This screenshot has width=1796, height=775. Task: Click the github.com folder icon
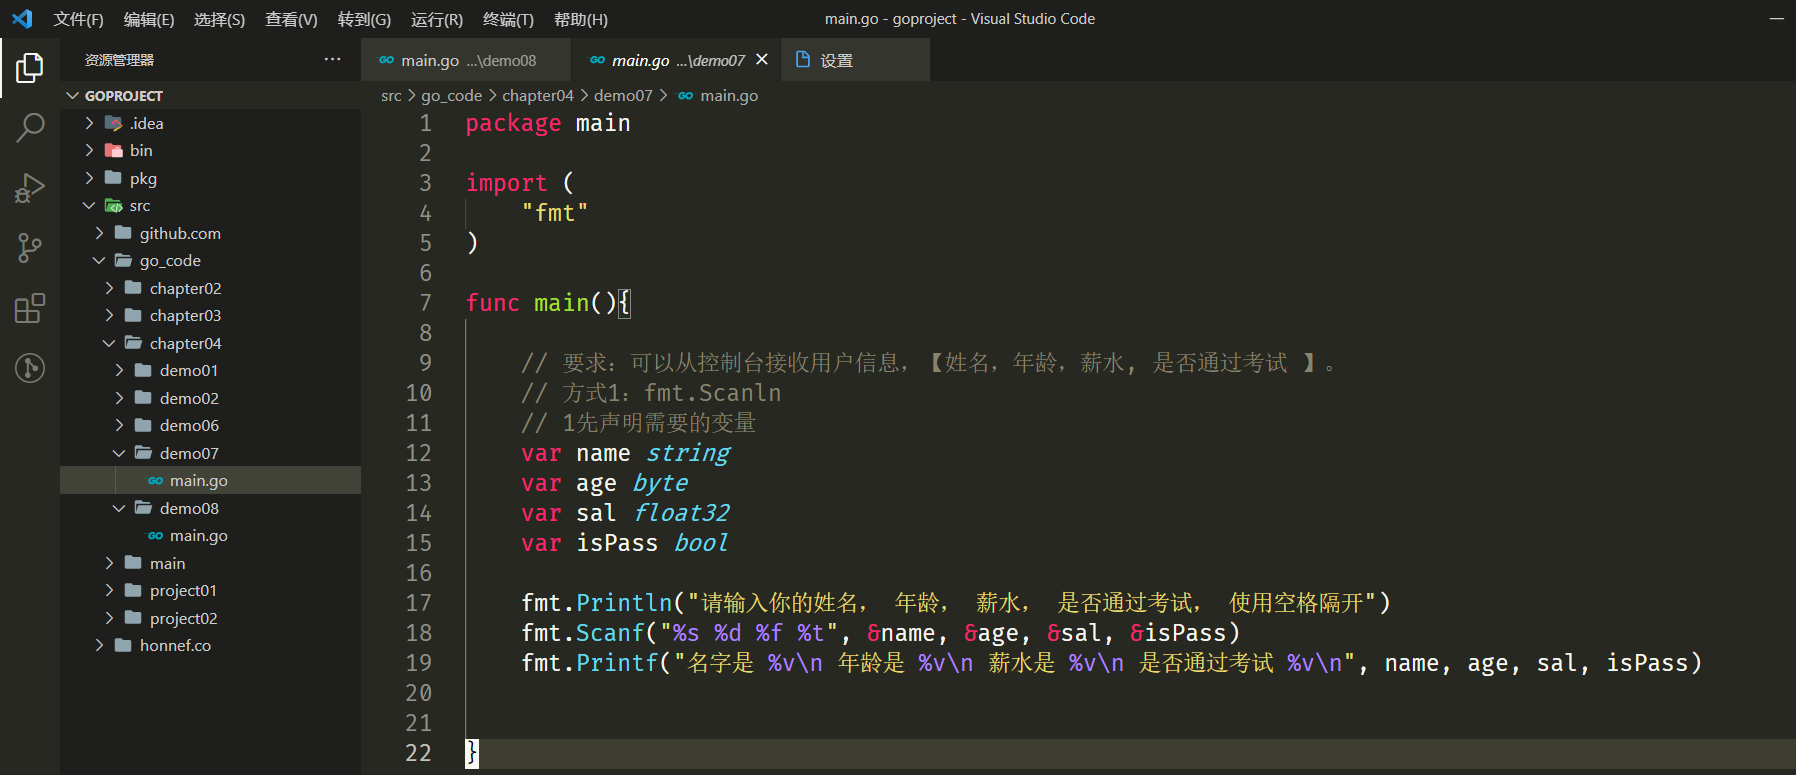point(123,233)
